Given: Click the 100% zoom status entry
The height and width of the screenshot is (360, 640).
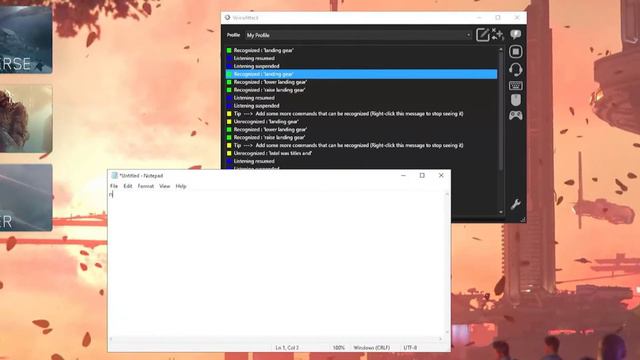Looking at the screenshot, I should click(x=338, y=348).
